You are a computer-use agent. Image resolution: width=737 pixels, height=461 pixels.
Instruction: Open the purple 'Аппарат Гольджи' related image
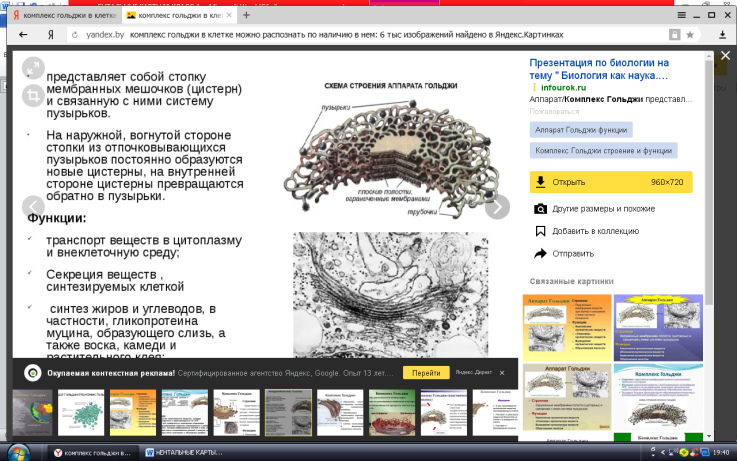658,328
